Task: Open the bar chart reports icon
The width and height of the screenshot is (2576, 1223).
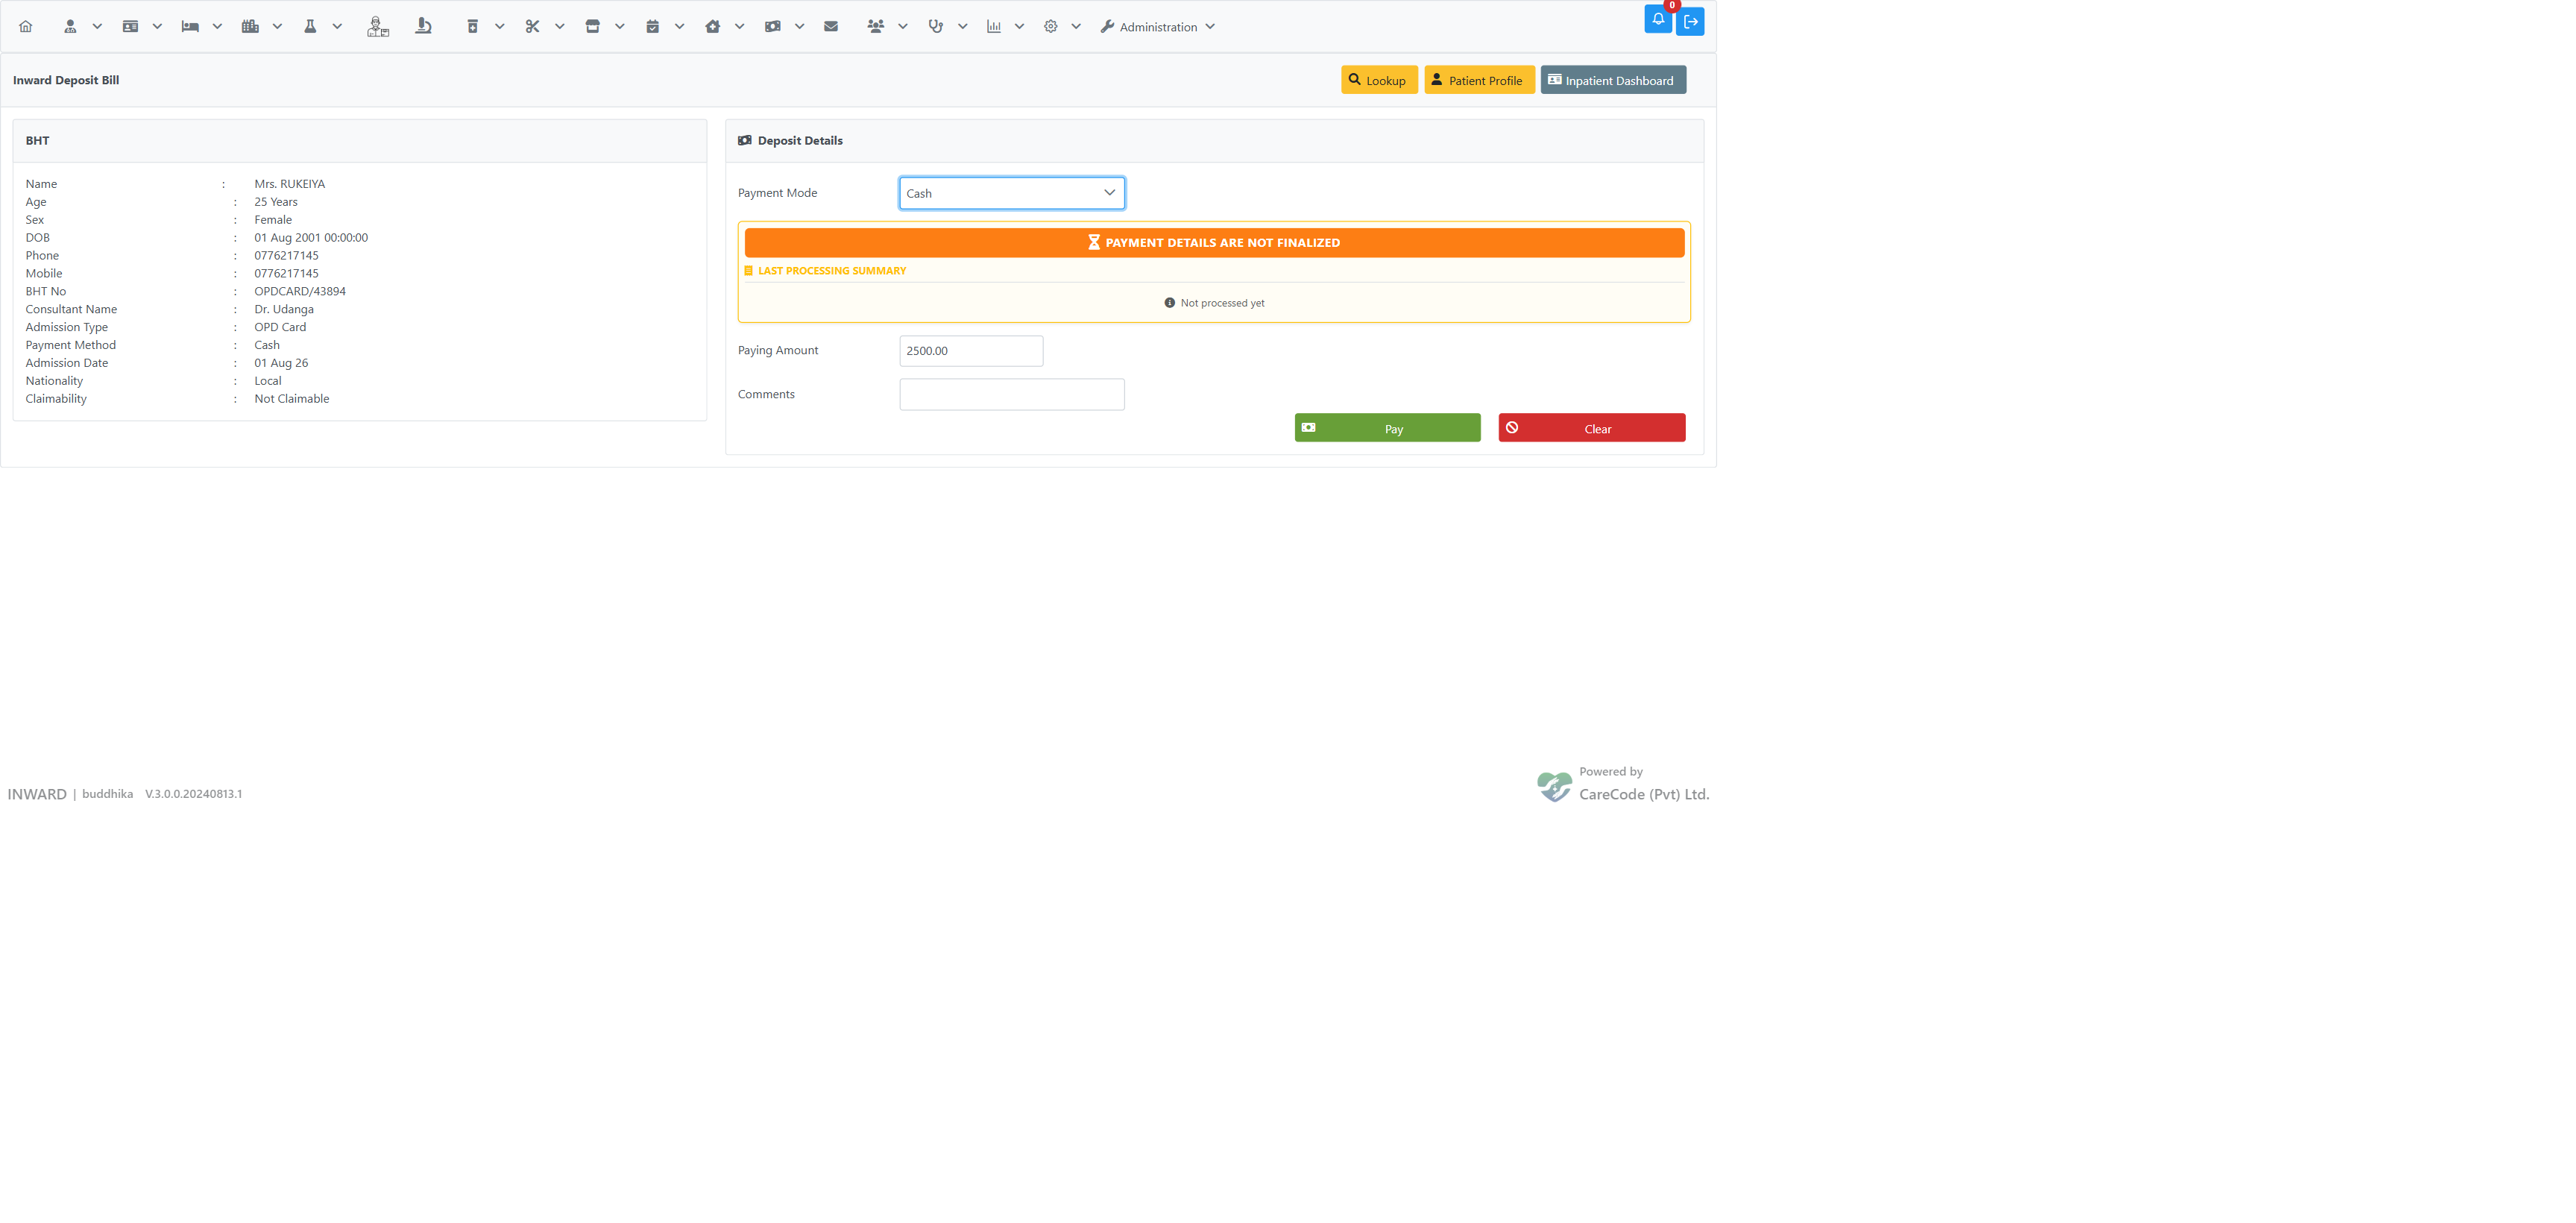Action: 994,27
